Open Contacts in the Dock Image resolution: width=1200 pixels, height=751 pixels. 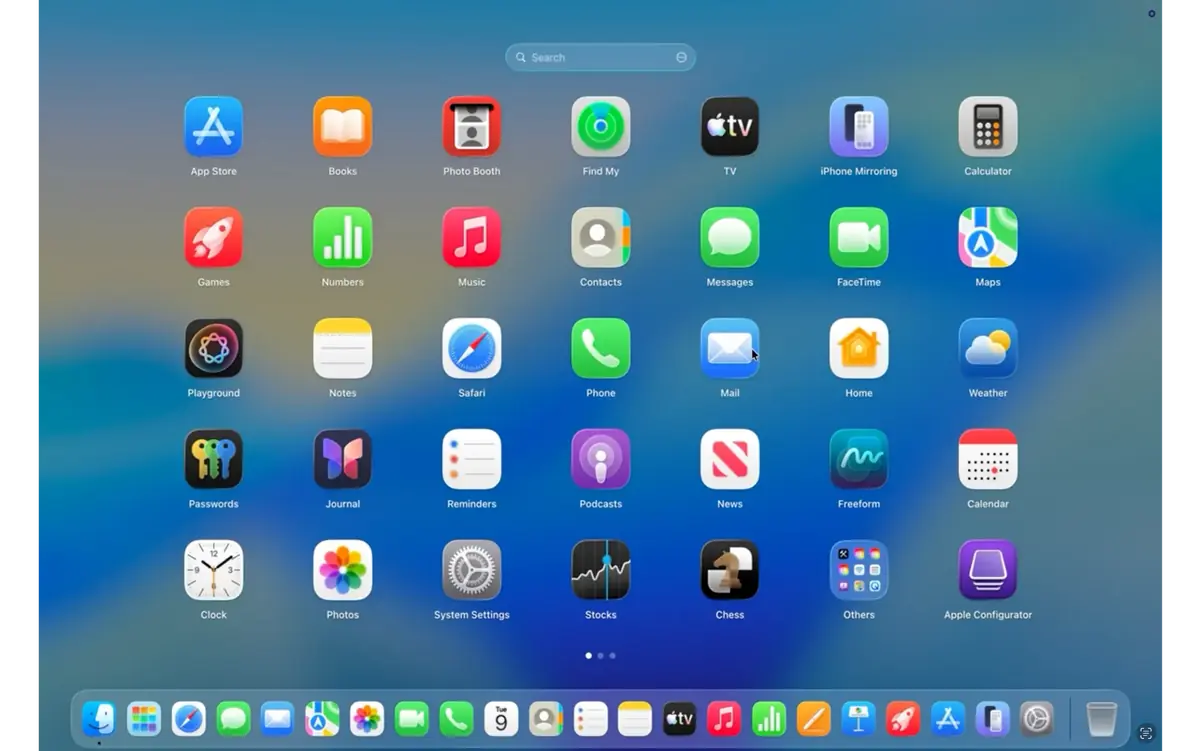(x=545, y=719)
